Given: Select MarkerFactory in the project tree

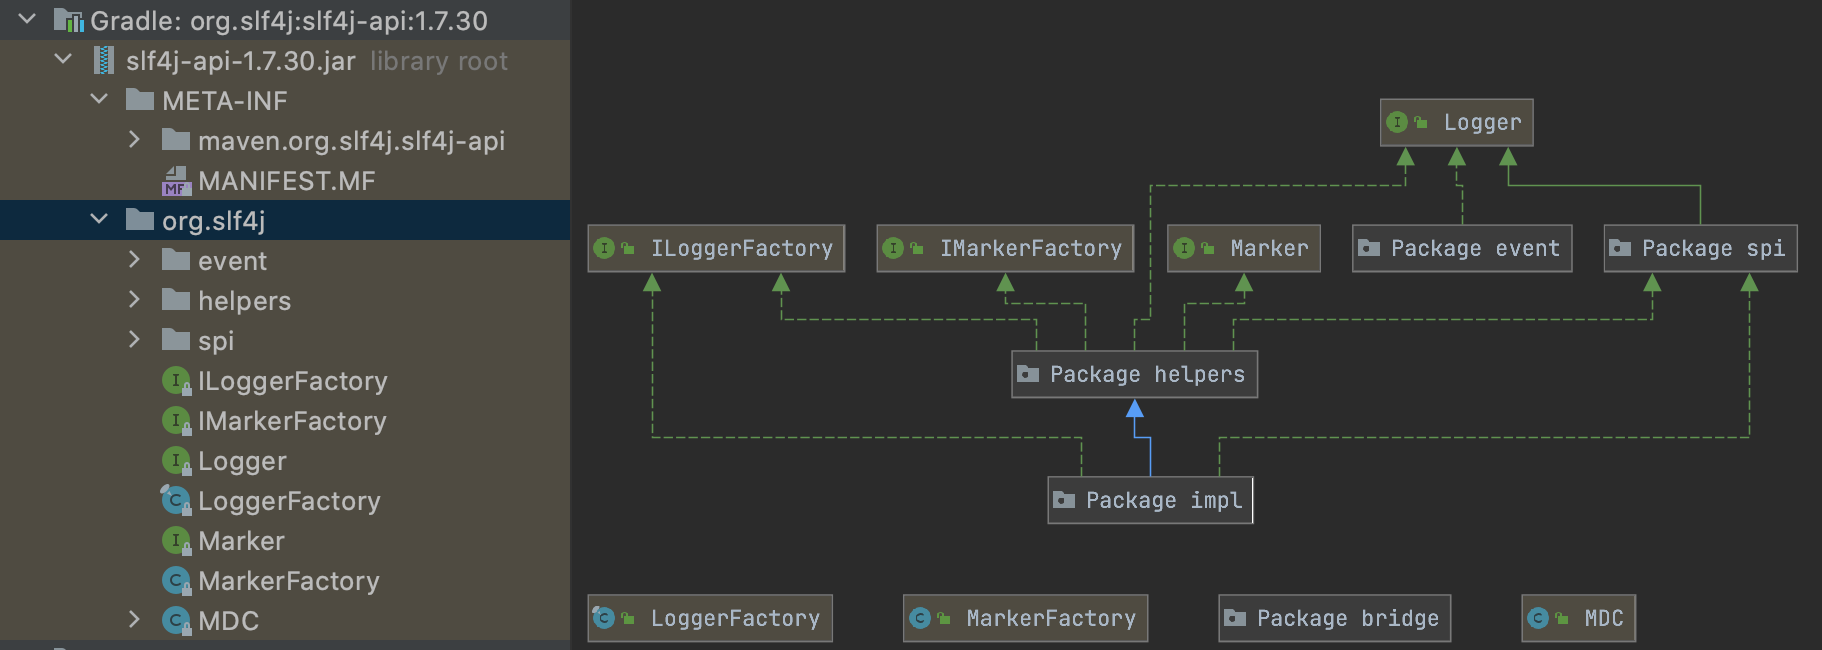Looking at the screenshot, I should click(x=285, y=580).
